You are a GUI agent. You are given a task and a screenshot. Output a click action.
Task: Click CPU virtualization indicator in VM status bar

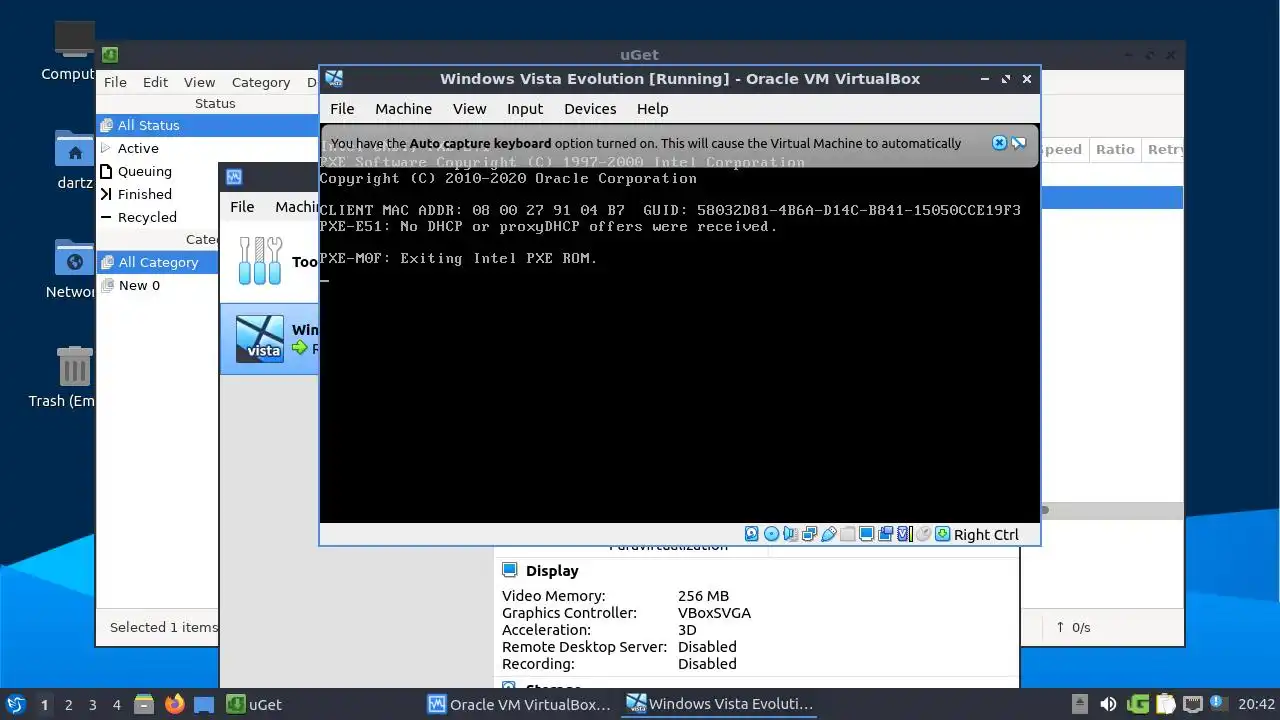pyautogui.click(x=904, y=534)
